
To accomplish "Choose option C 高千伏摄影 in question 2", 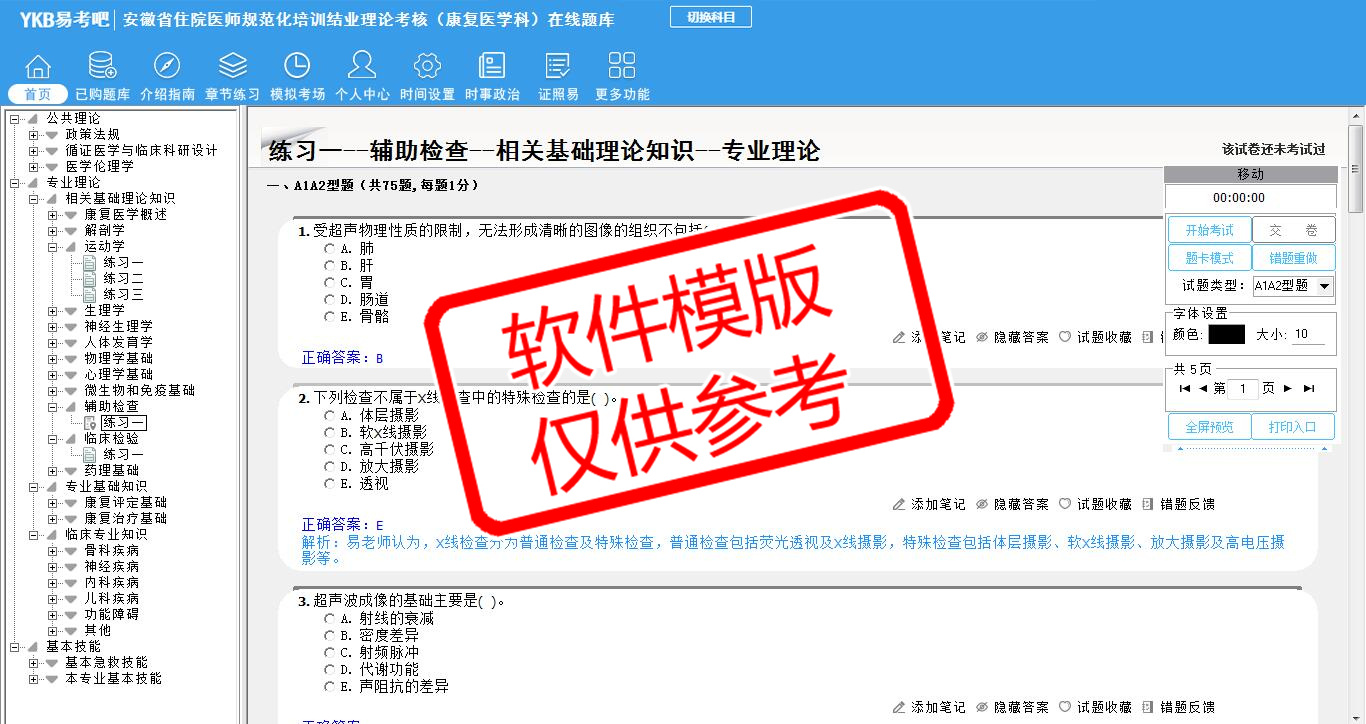I will (x=330, y=449).
